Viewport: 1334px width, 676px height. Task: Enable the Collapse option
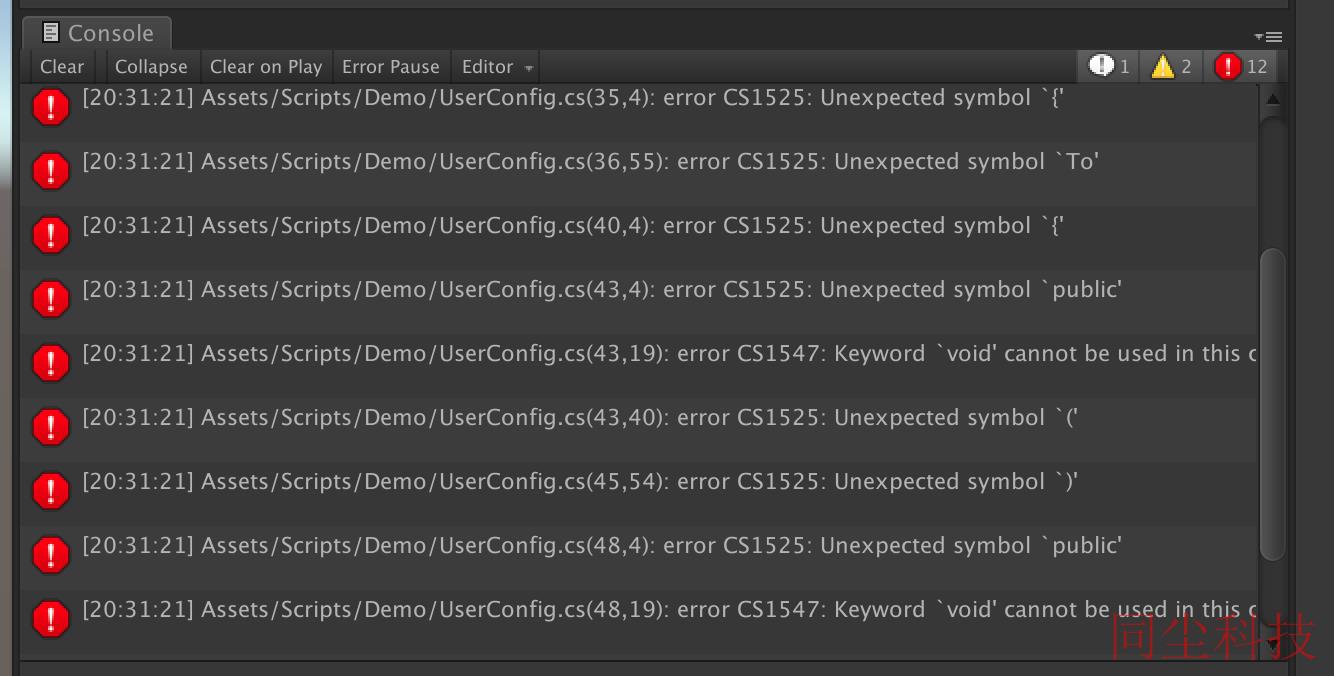click(x=151, y=66)
